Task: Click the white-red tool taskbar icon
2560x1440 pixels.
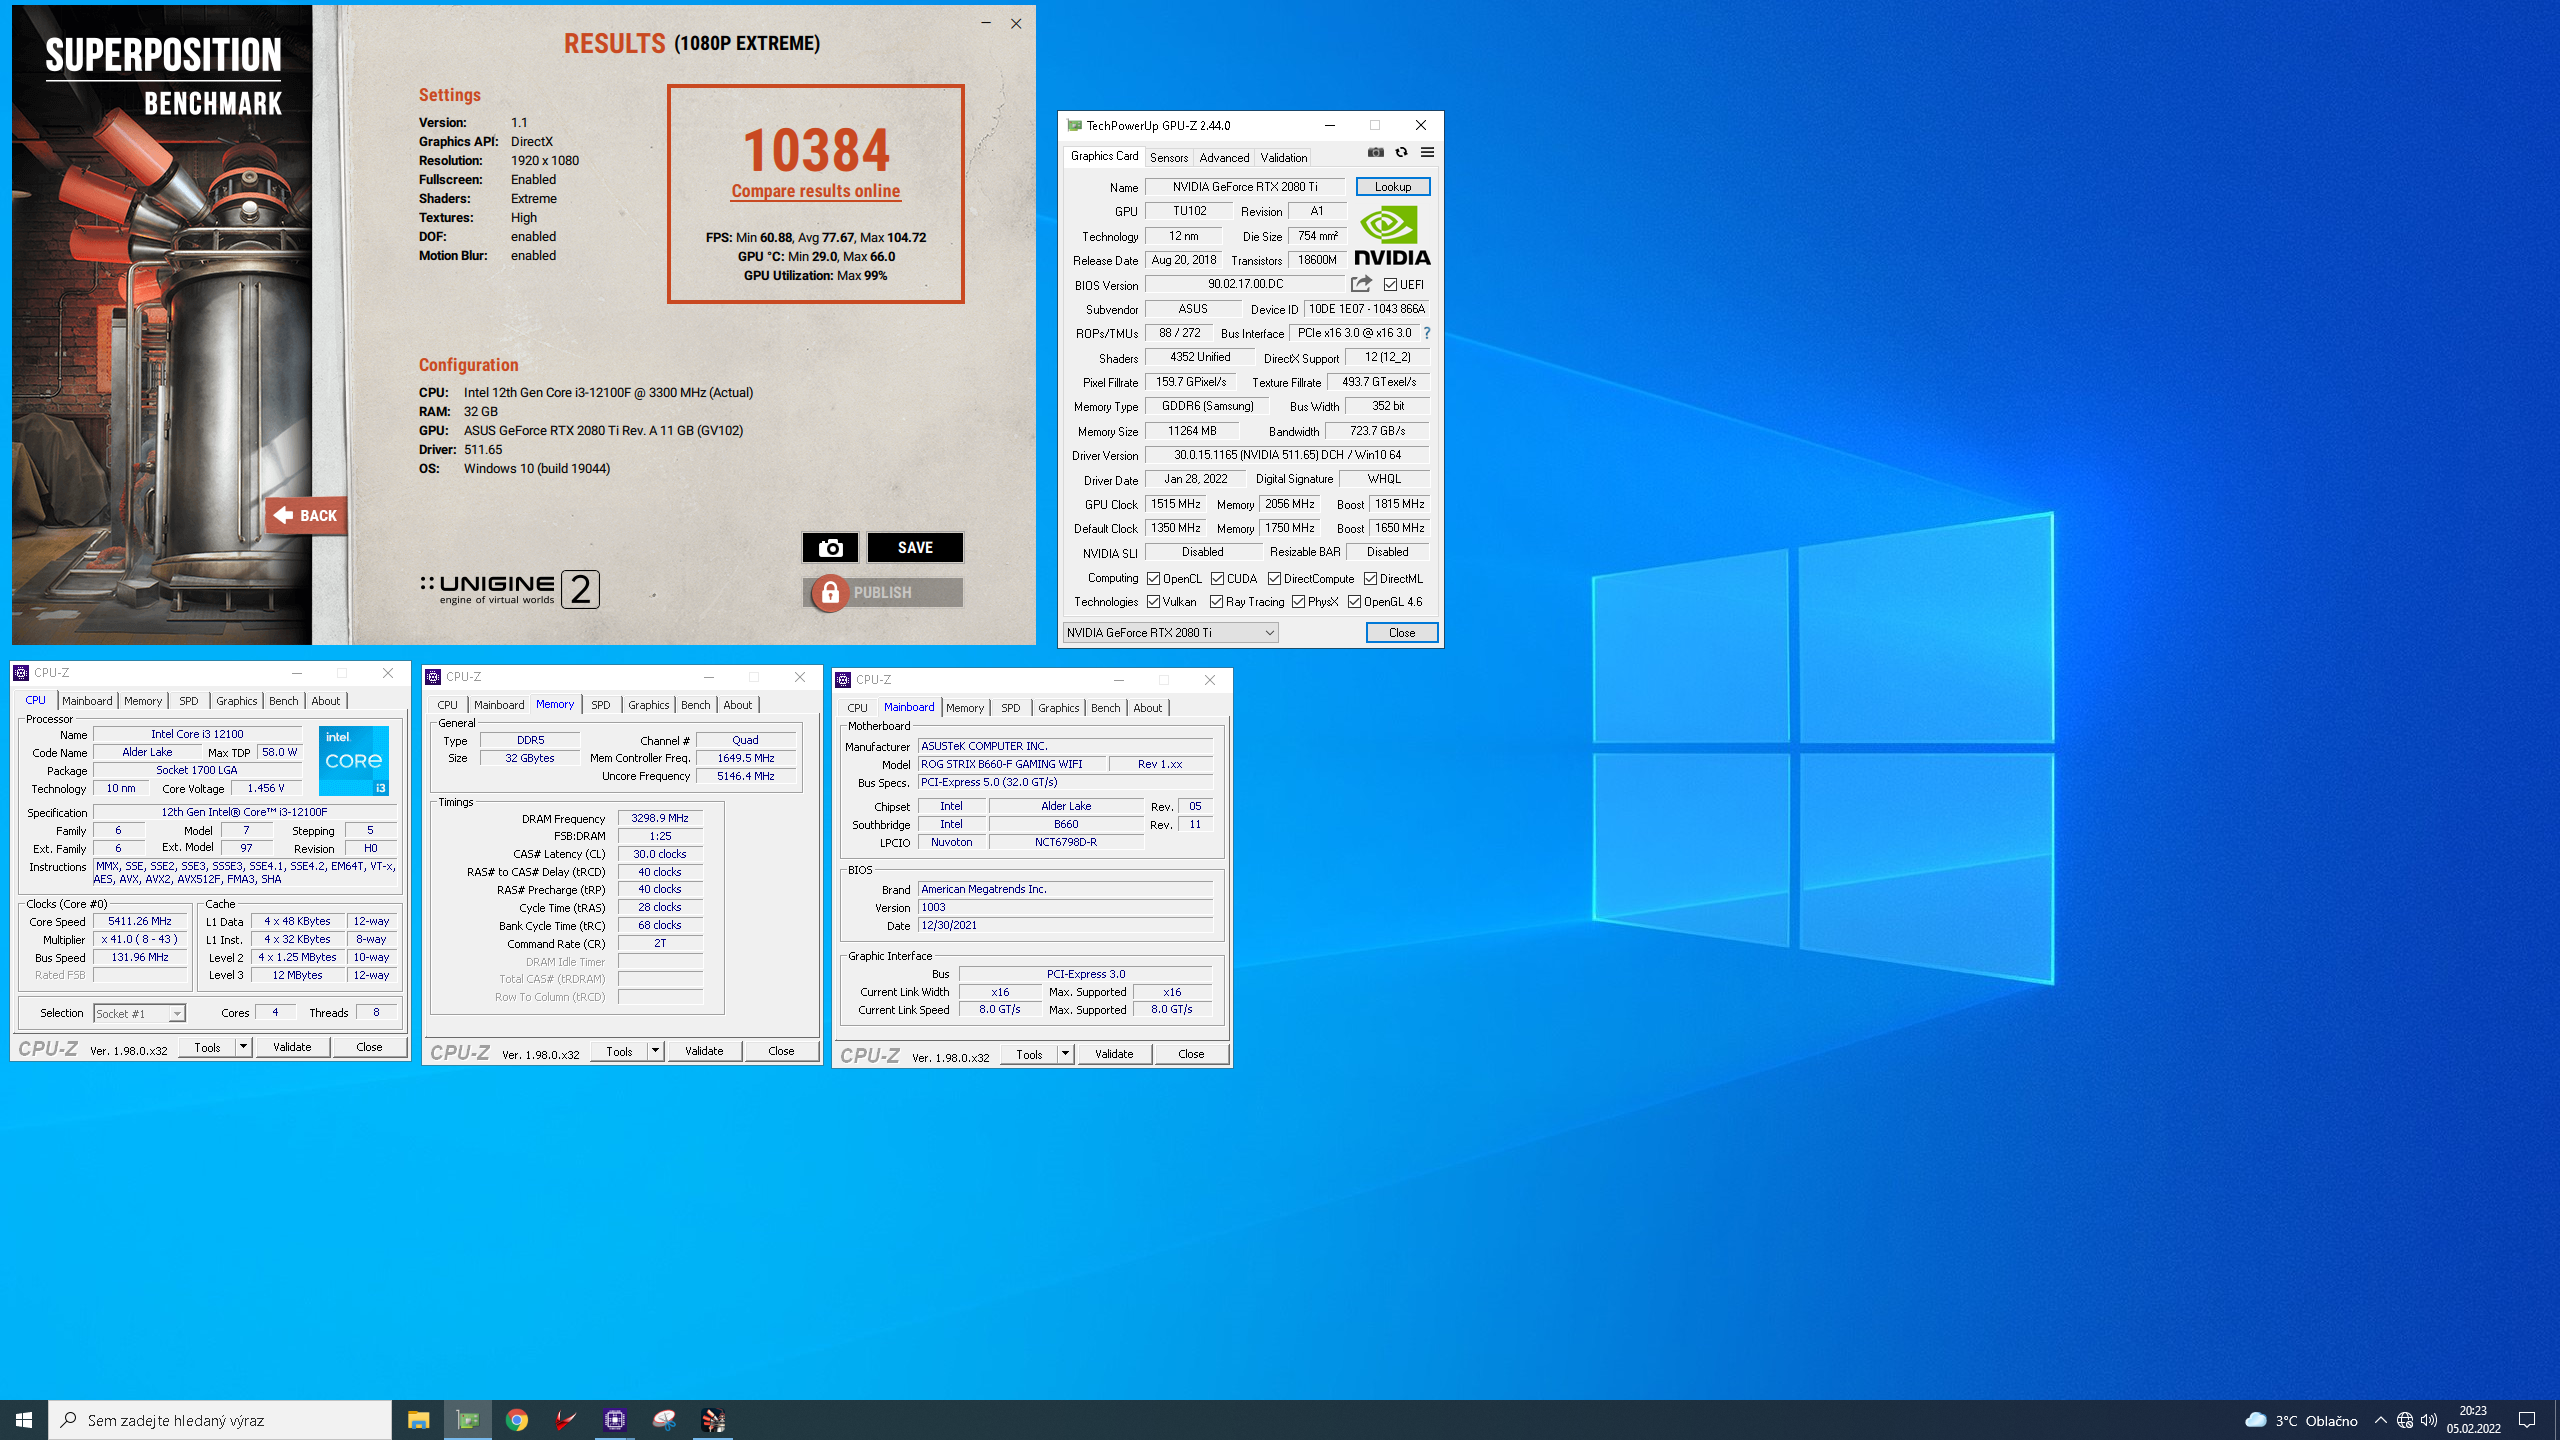Action: pos(664,1420)
